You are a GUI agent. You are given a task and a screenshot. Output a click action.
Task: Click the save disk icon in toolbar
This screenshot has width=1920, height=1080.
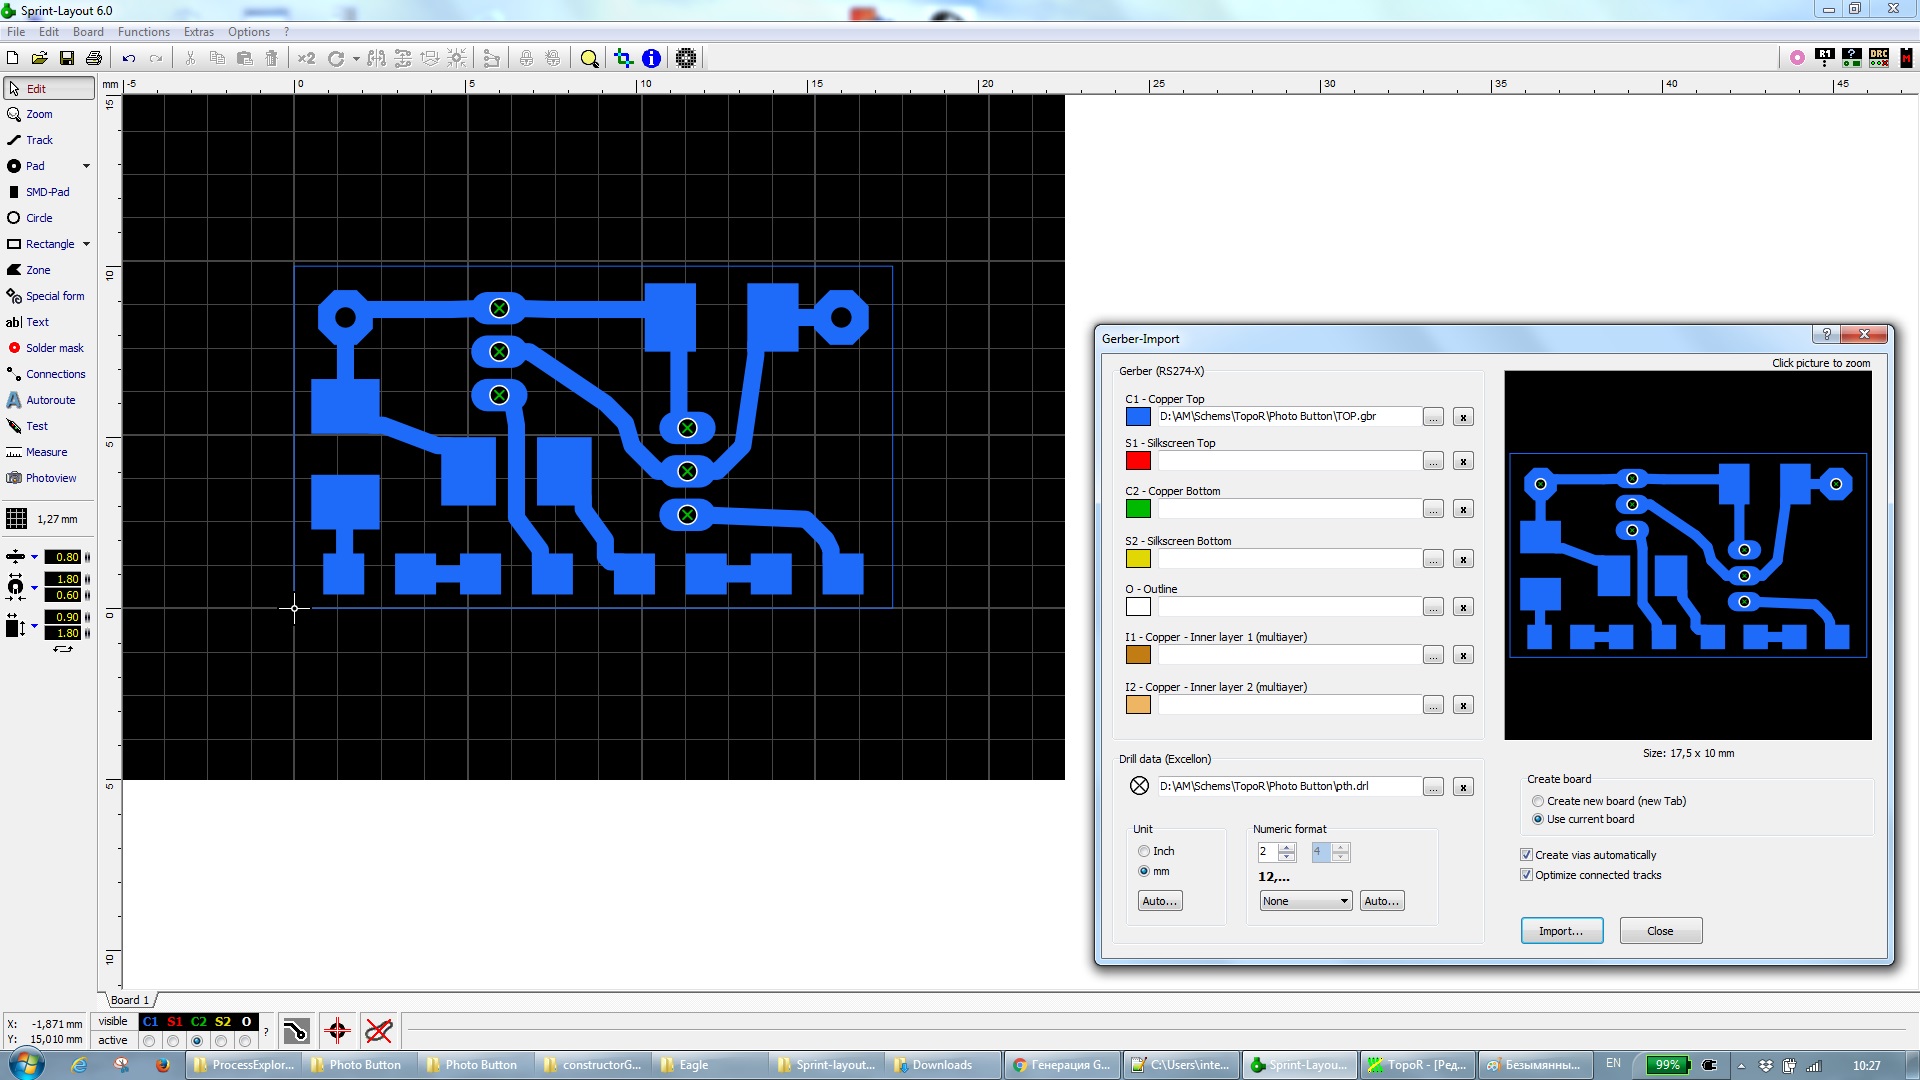(67, 58)
